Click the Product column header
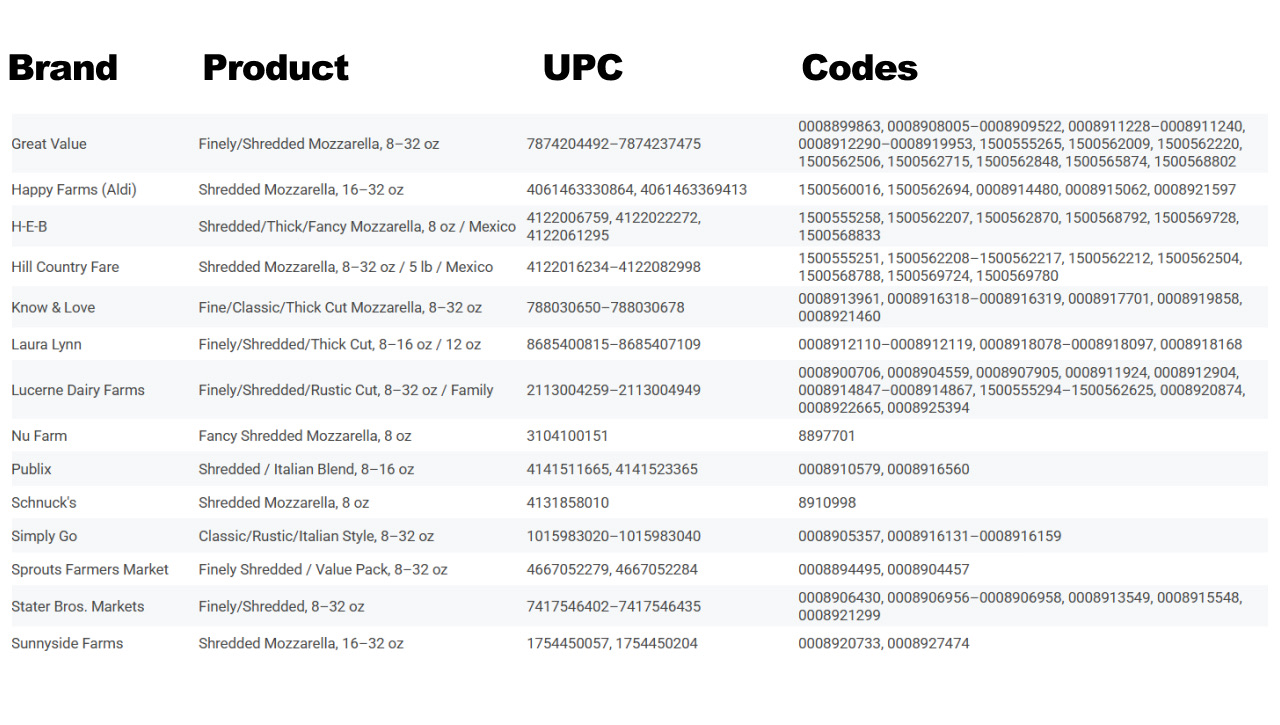This screenshot has width=1280, height=725. [x=275, y=68]
